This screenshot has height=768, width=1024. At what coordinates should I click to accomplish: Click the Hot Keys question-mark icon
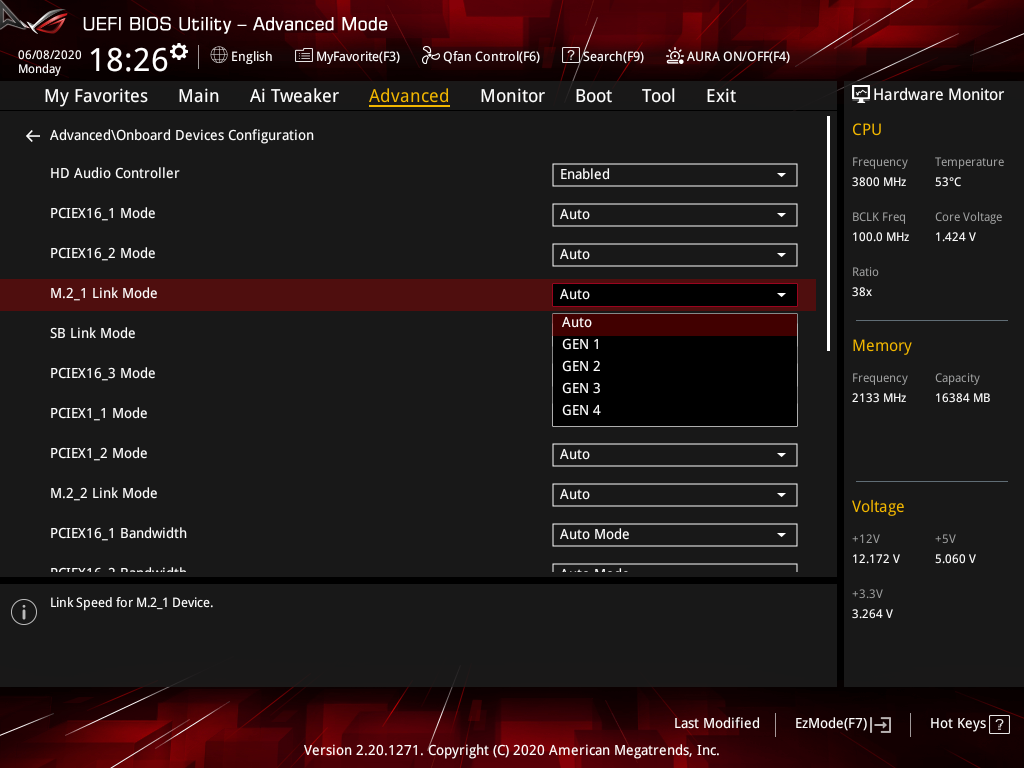pyautogui.click(x=999, y=724)
